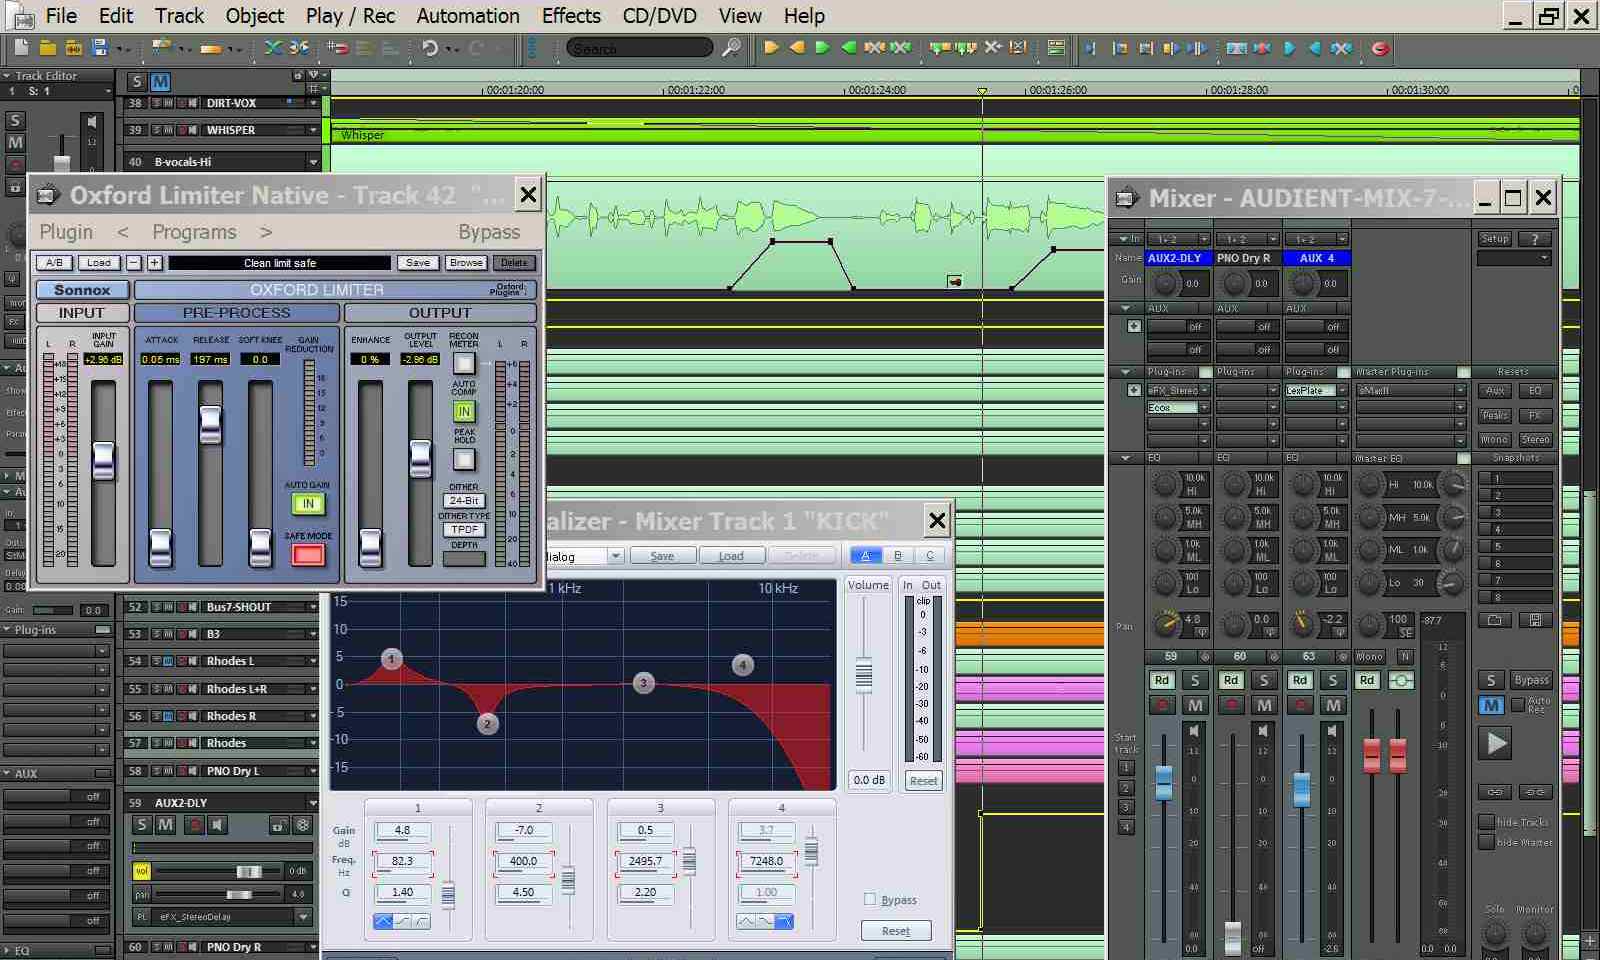Click the Setup button in Mixer
The width and height of the screenshot is (1600, 960).
[x=1494, y=239]
